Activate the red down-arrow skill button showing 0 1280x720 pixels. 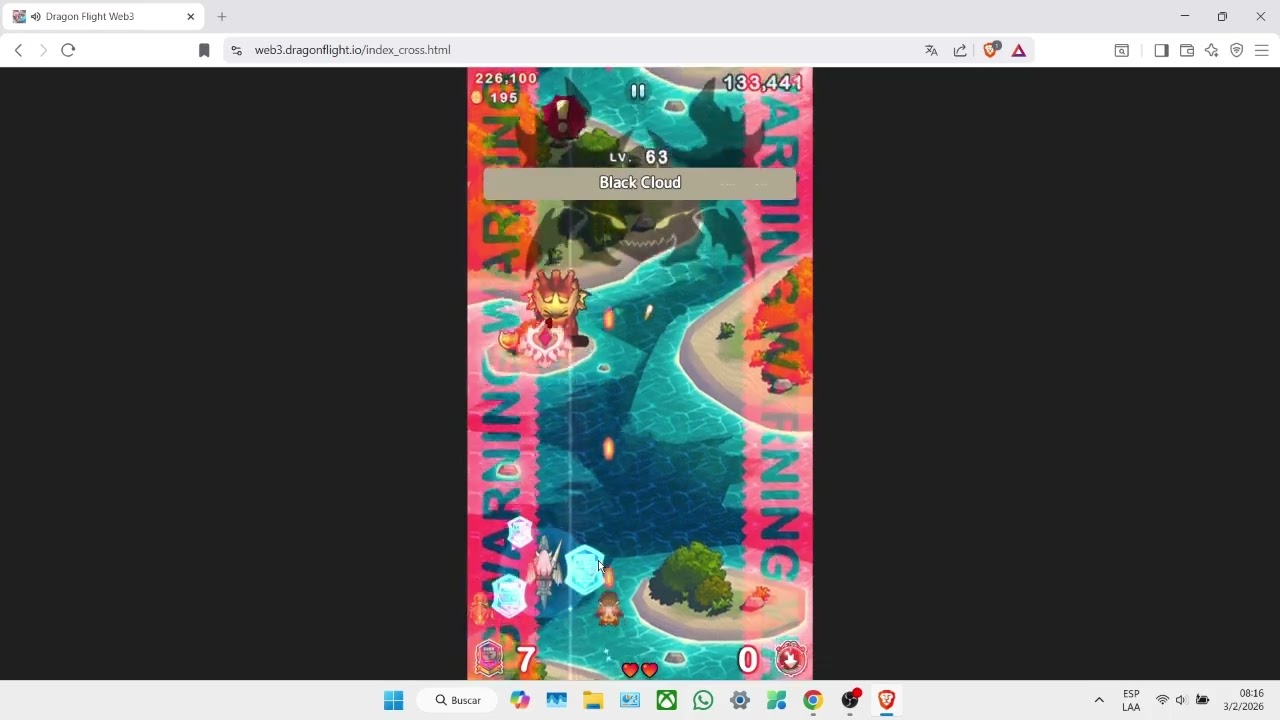click(x=790, y=658)
